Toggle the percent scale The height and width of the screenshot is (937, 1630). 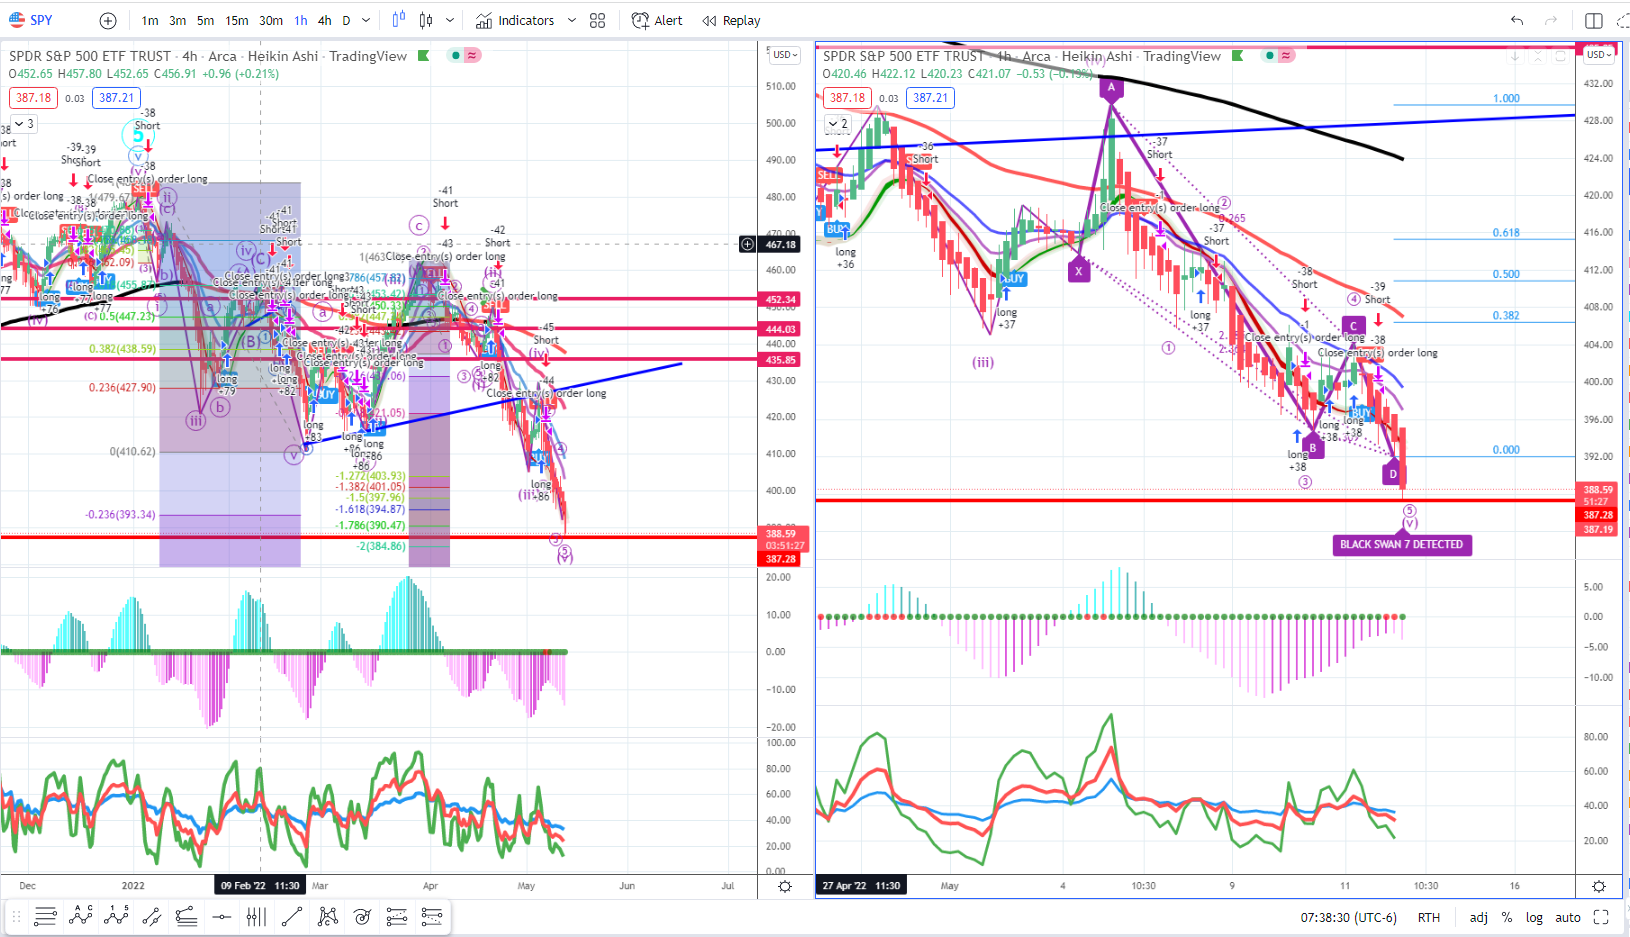(1506, 917)
